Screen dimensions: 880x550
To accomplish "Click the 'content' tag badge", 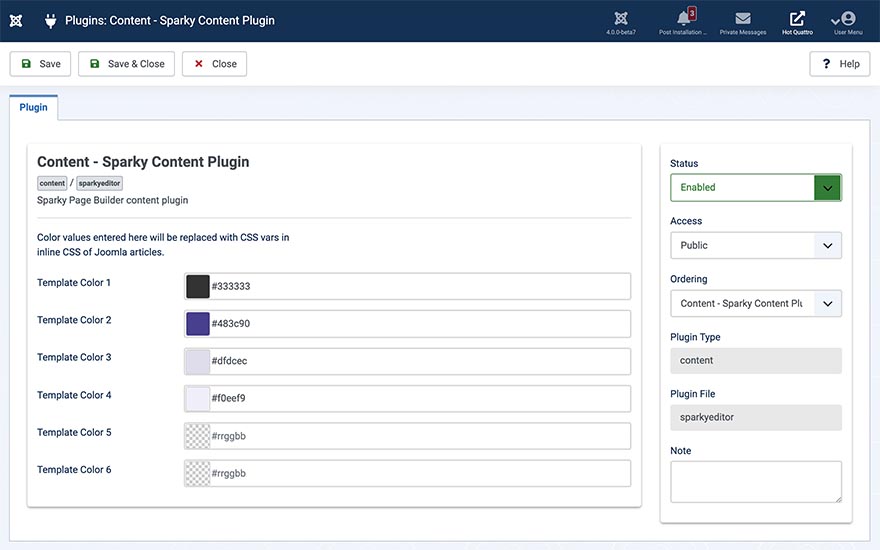I will pos(52,184).
